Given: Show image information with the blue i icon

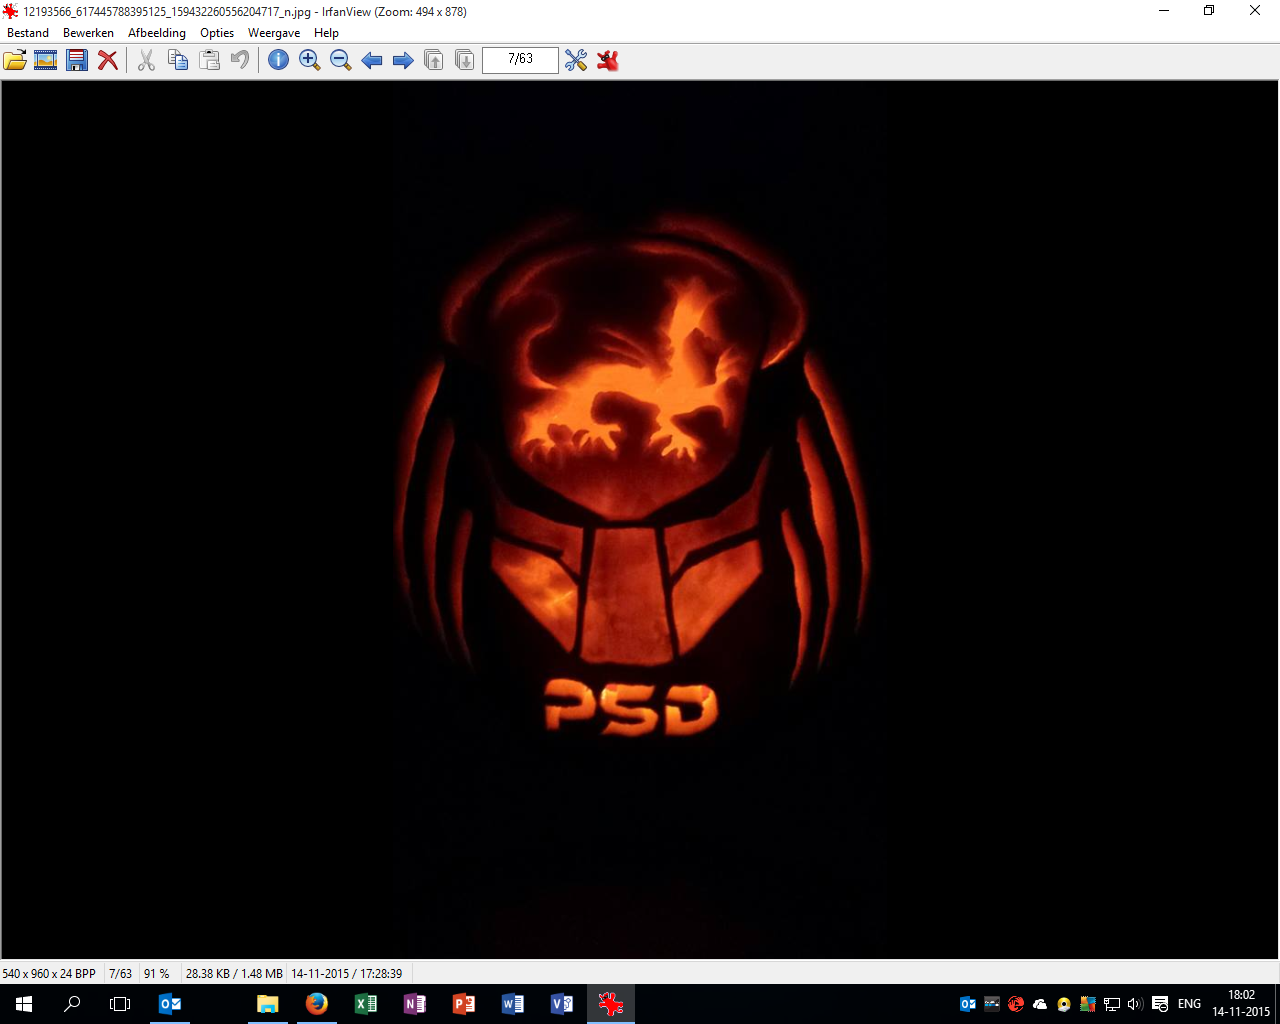Looking at the screenshot, I should pyautogui.click(x=278, y=60).
